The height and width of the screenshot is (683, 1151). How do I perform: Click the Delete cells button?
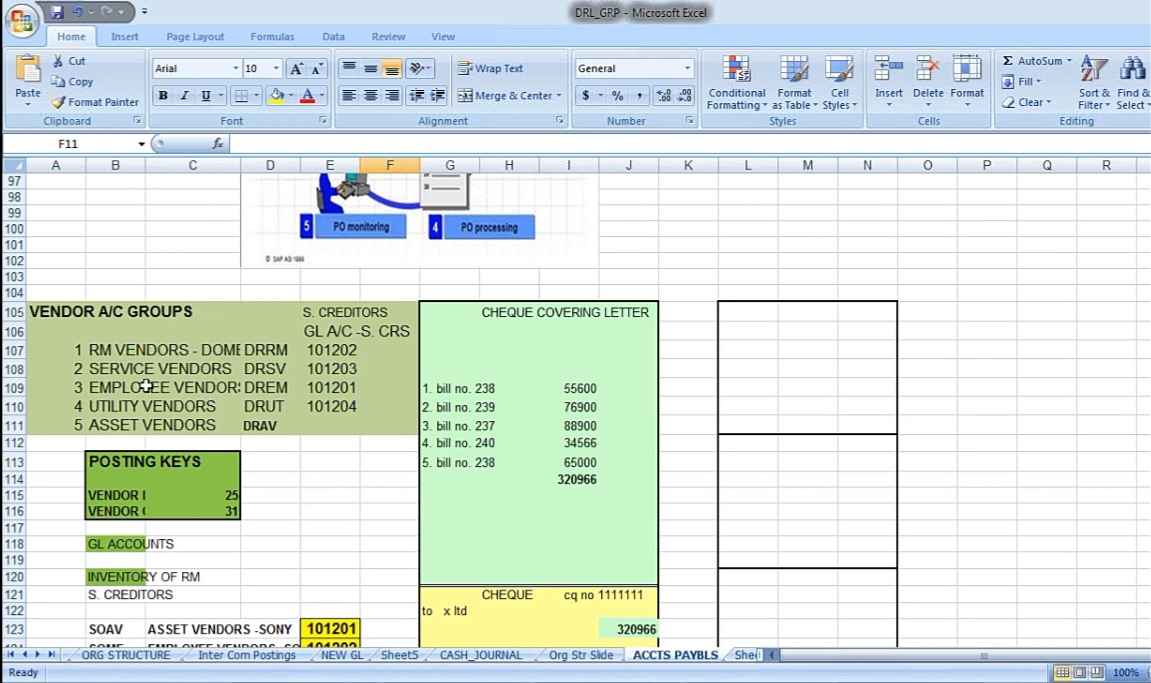[928, 83]
